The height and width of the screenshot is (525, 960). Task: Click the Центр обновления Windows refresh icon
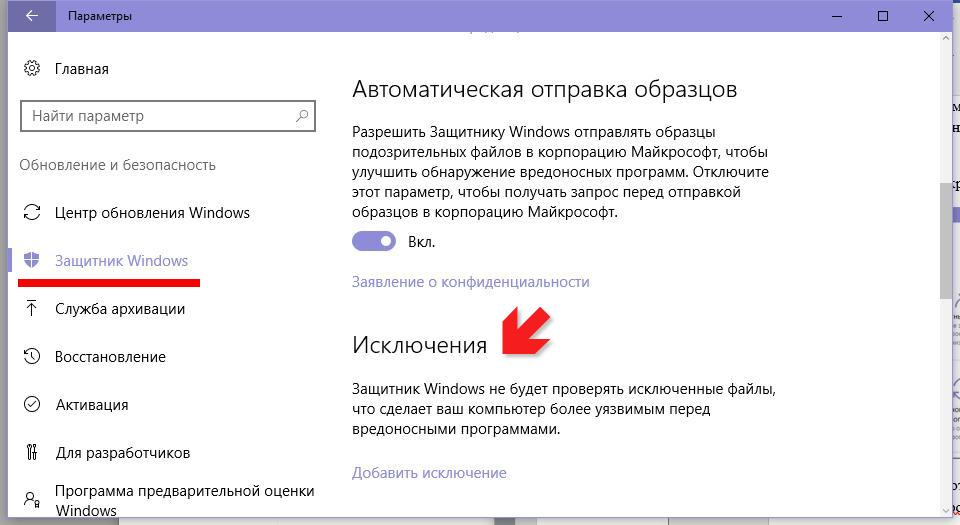[x=32, y=212]
